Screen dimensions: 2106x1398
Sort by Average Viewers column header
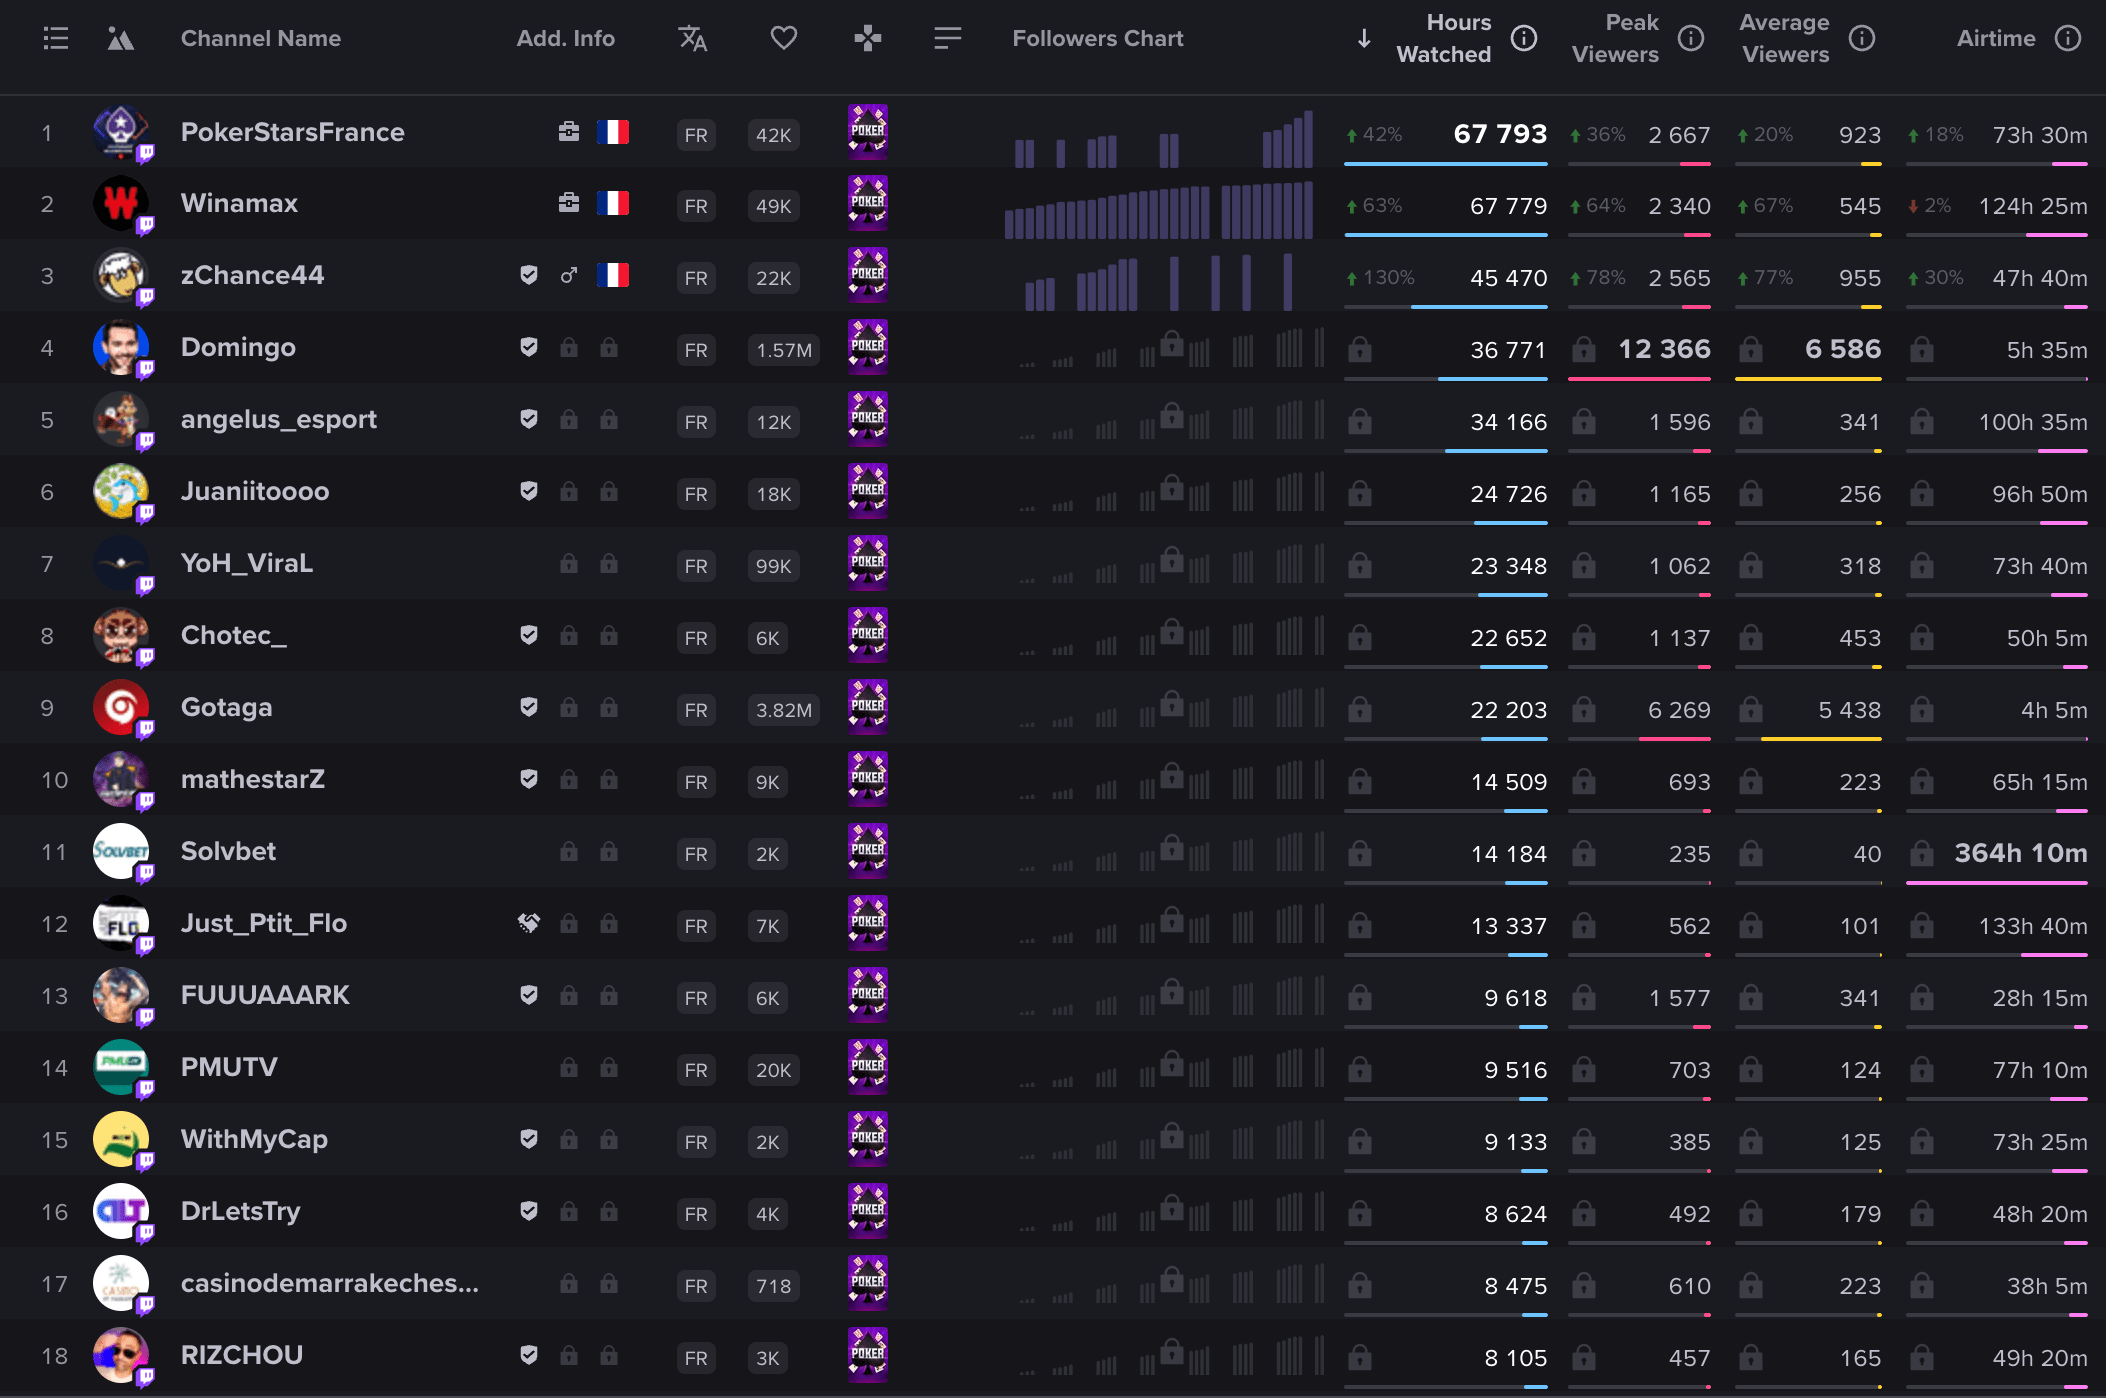(x=1785, y=38)
